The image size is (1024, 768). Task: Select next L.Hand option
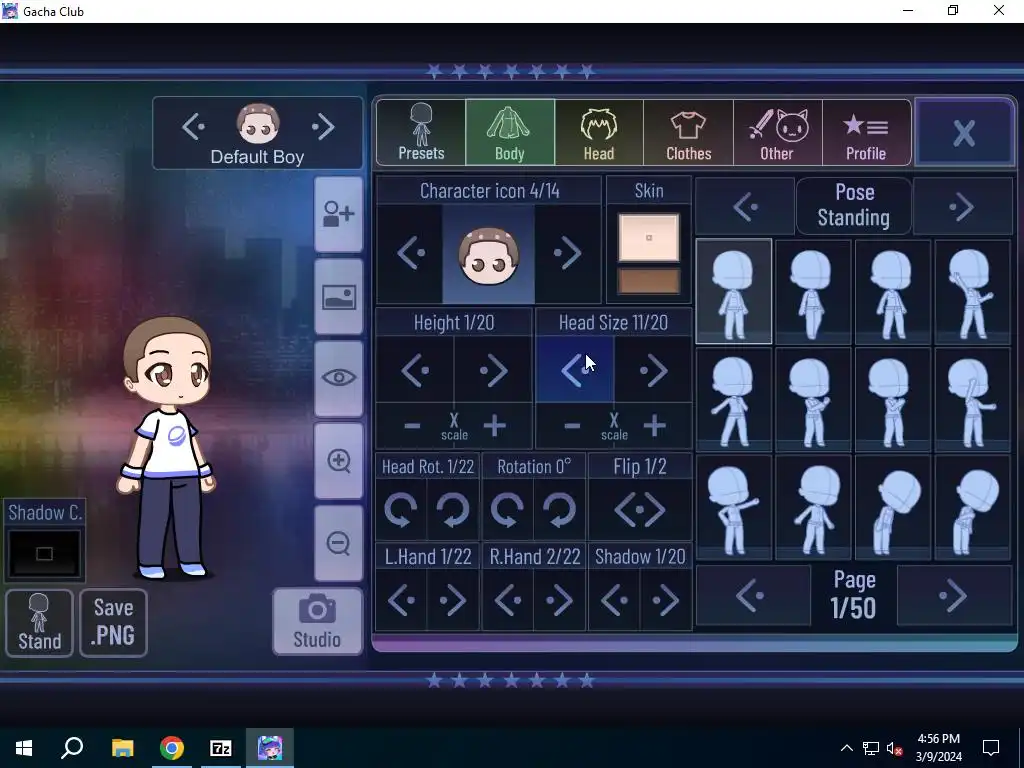click(x=453, y=600)
